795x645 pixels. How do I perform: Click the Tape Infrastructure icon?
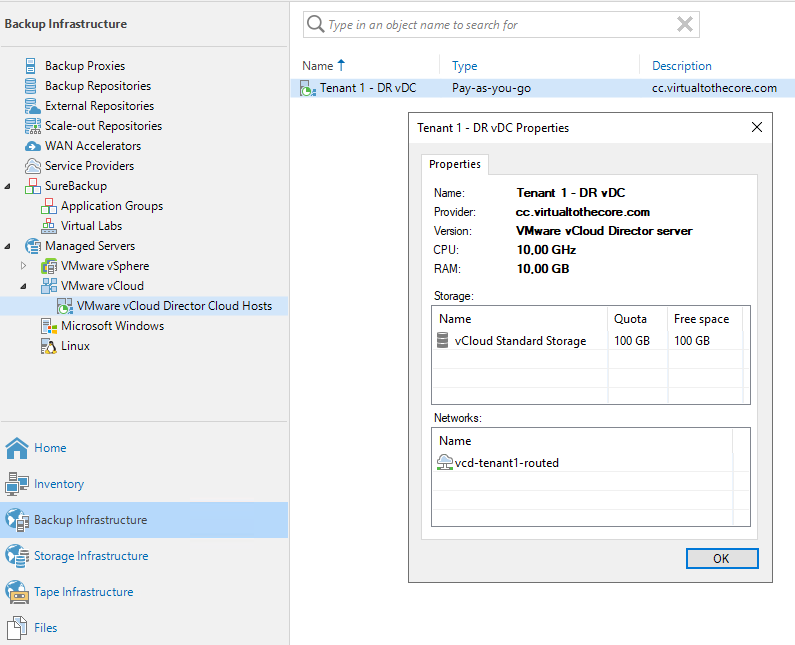17,592
